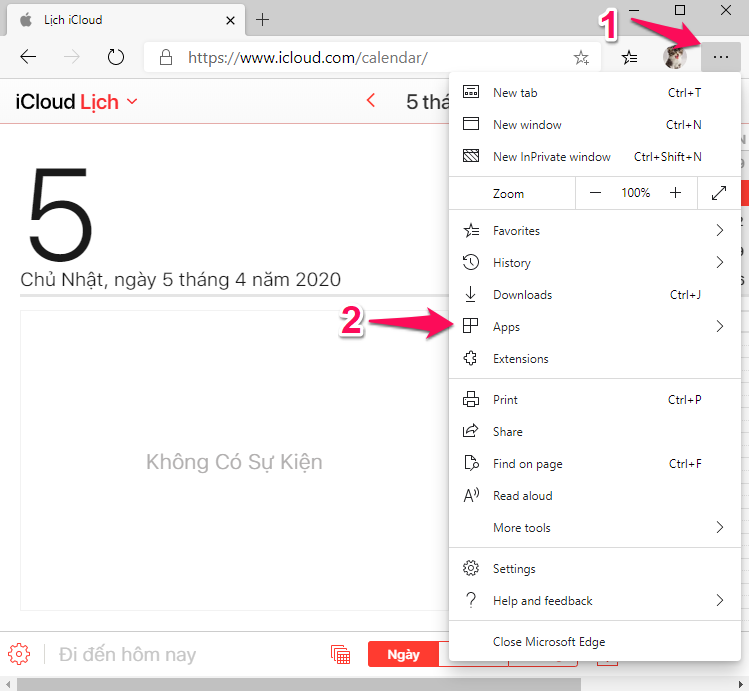The height and width of the screenshot is (691, 749).
Task: Choose New tab from the menu
Action: point(595,93)
